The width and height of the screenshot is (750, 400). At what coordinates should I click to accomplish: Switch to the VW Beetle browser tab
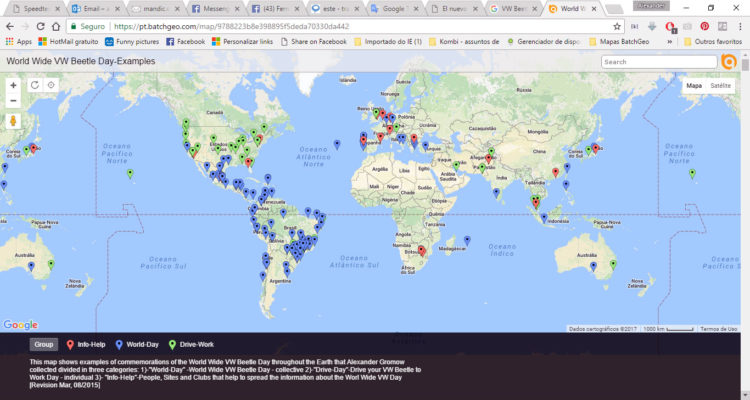point(516,8)
